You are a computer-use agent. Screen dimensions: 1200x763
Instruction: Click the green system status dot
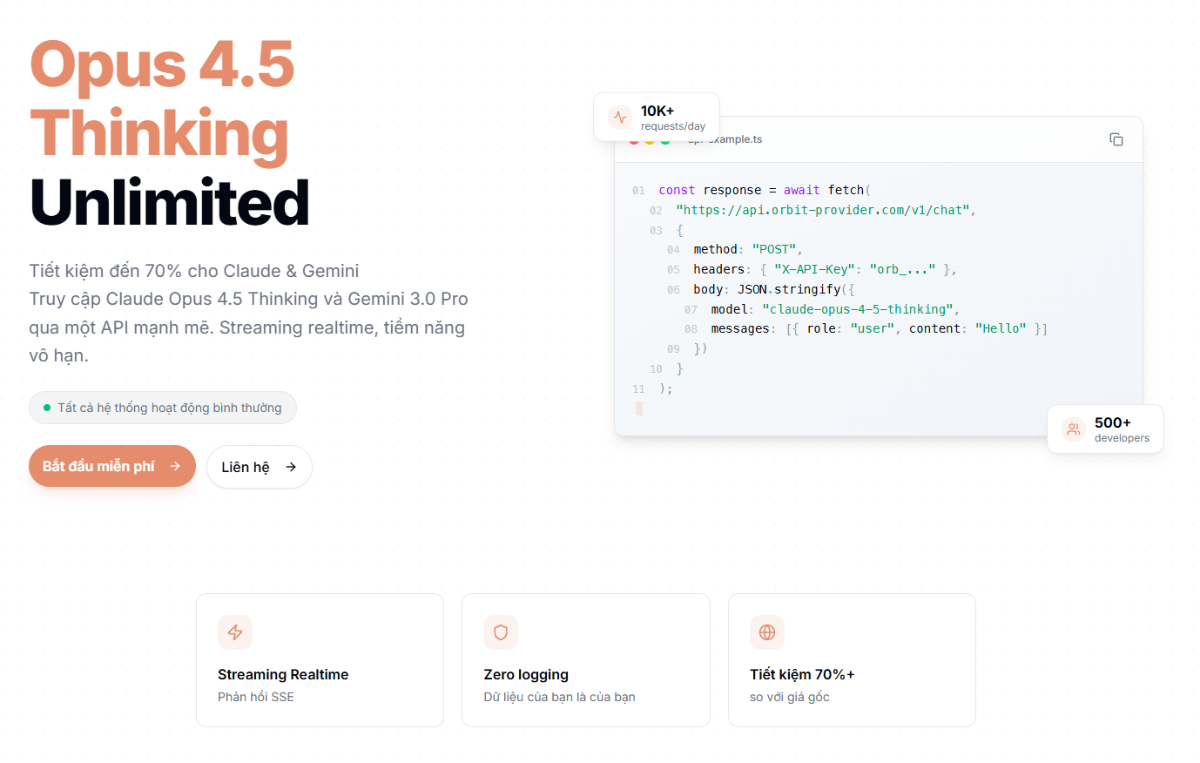coord(46,408)
